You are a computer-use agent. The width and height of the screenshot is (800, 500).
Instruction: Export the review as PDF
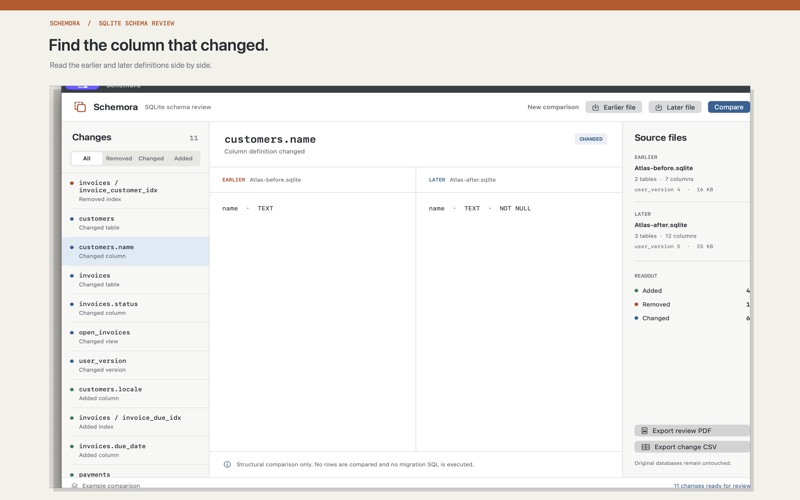pyautogui.click(x=692, y=431)
